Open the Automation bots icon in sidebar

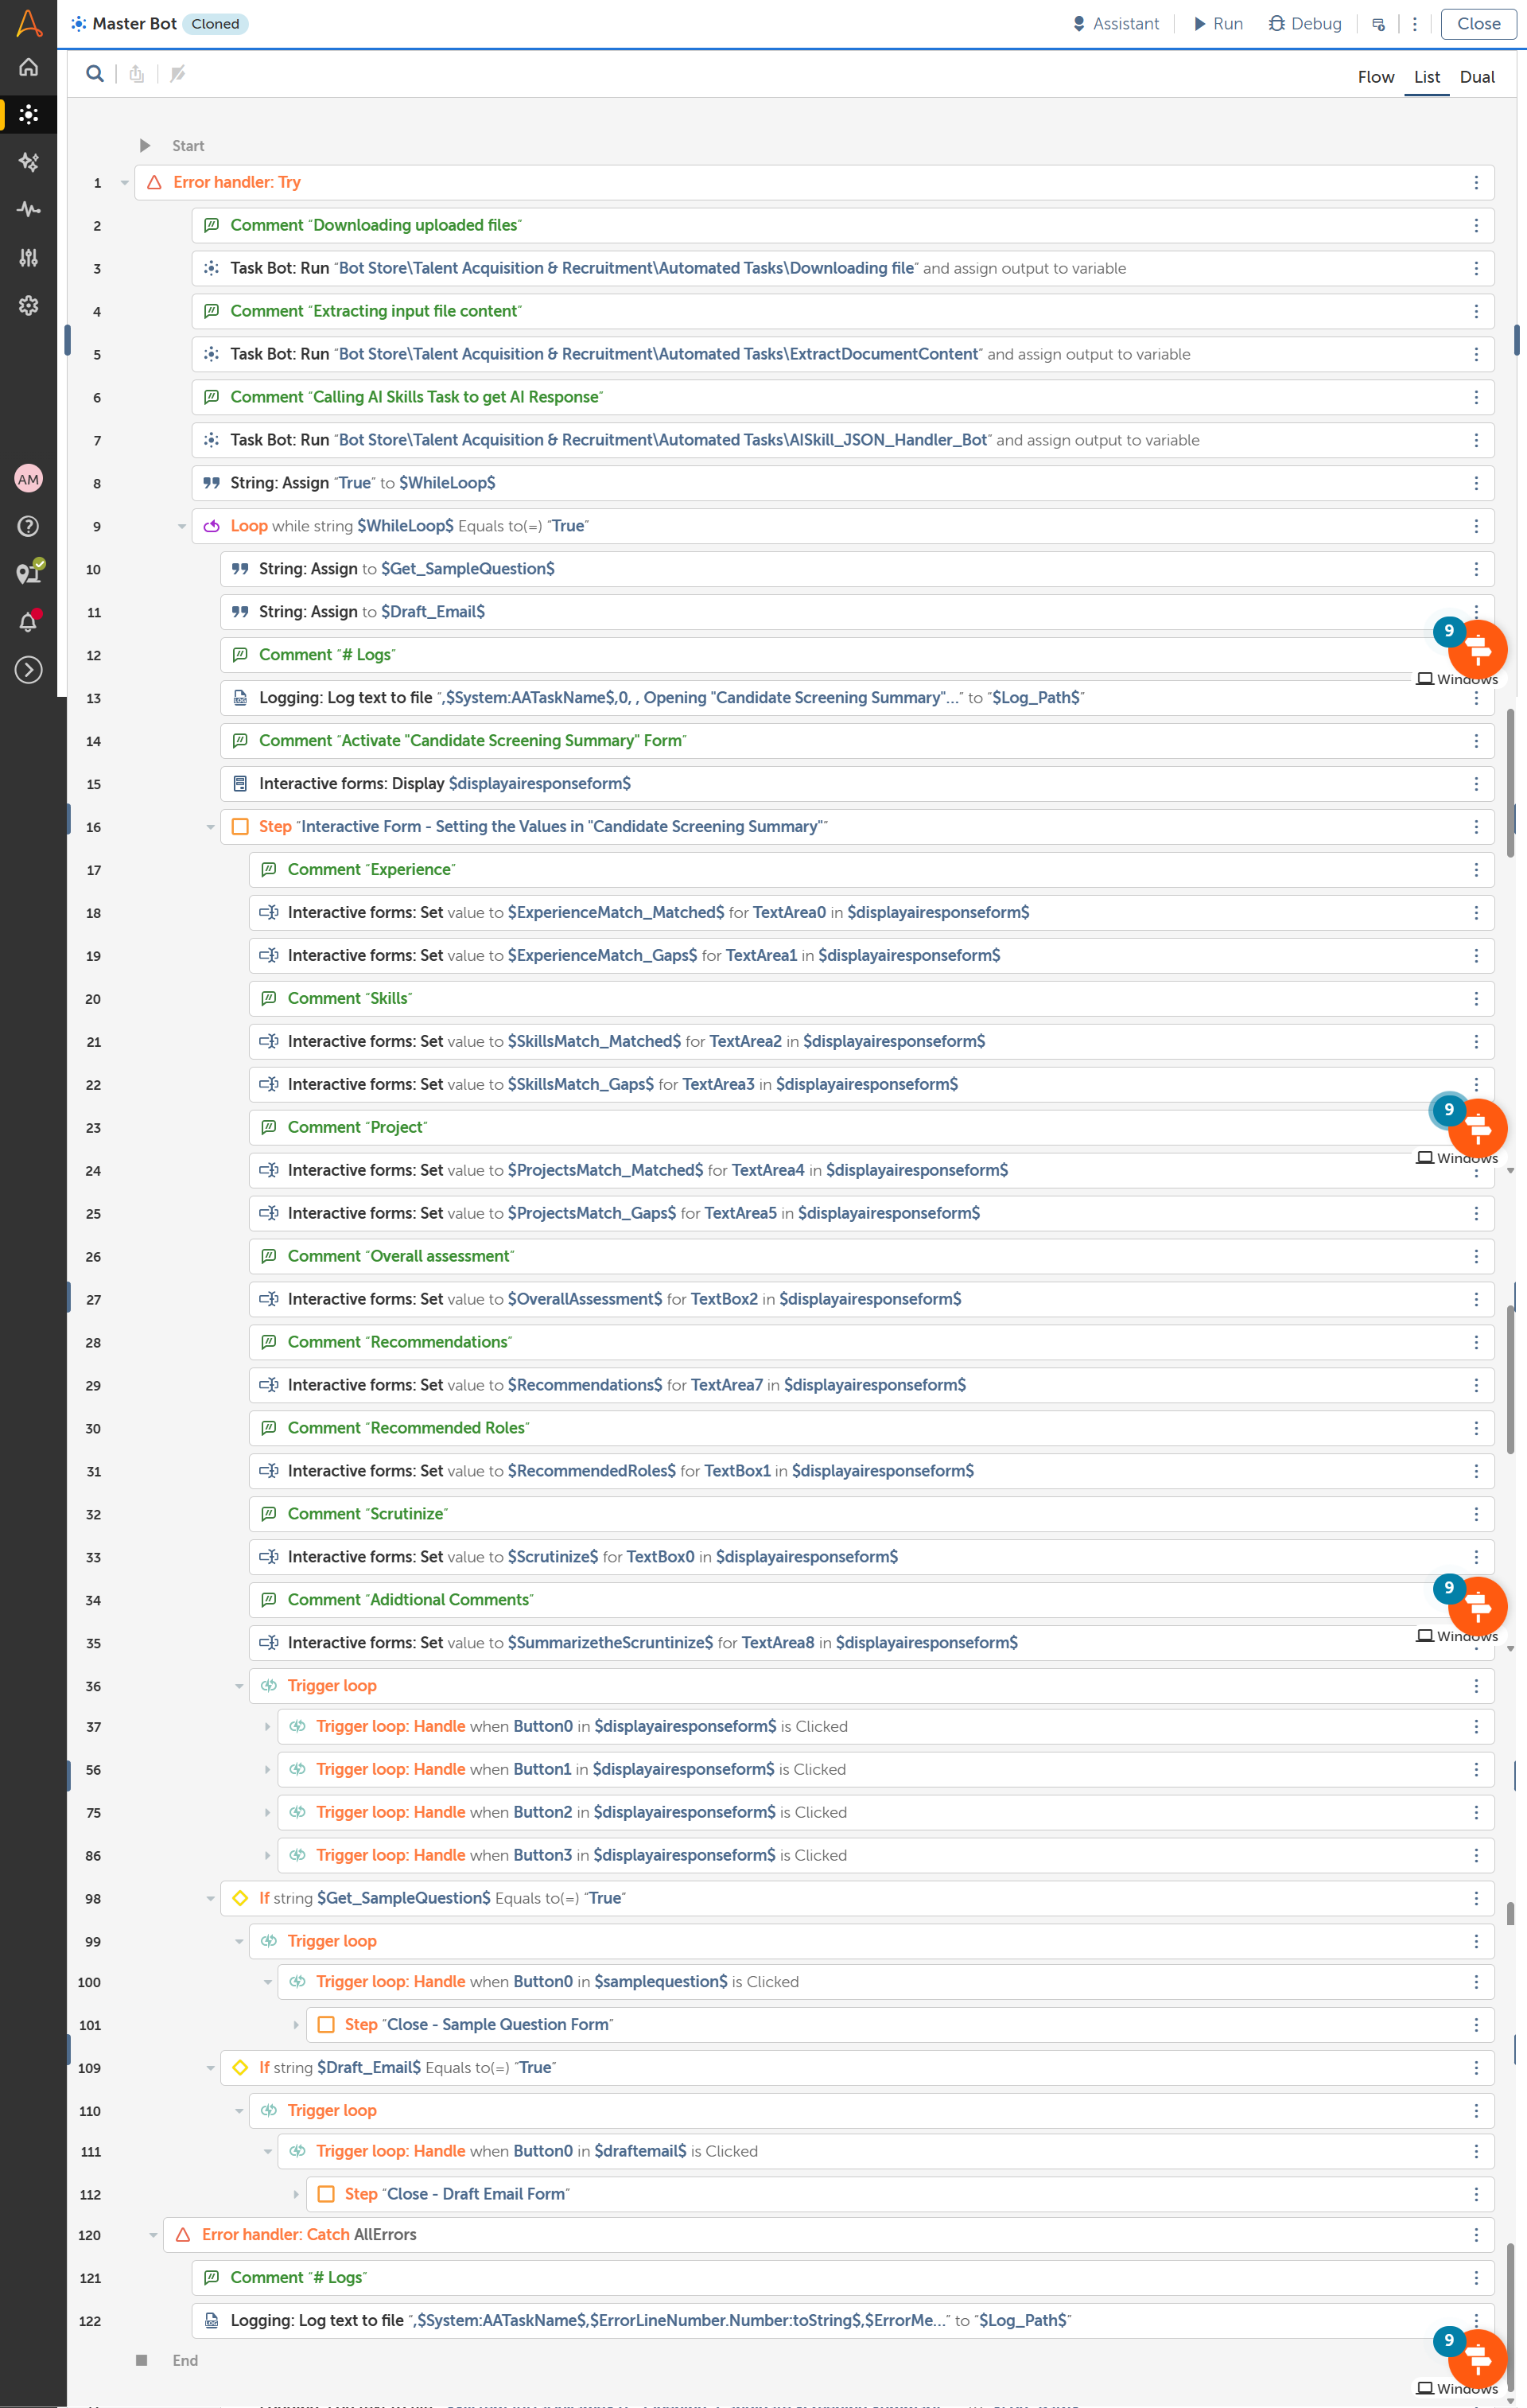tap(29, 114)
